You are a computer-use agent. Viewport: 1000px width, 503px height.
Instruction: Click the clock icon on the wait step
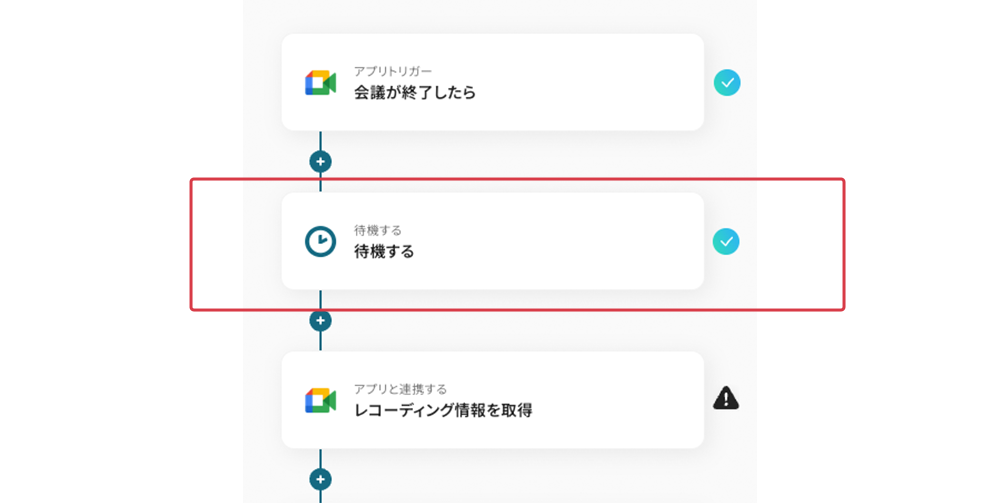[x=320, y=241]
